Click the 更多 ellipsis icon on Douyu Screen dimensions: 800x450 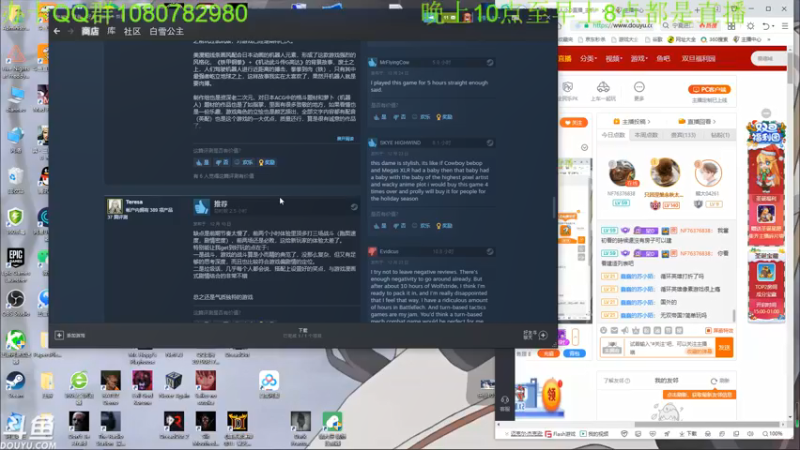(x=639, y=87)
